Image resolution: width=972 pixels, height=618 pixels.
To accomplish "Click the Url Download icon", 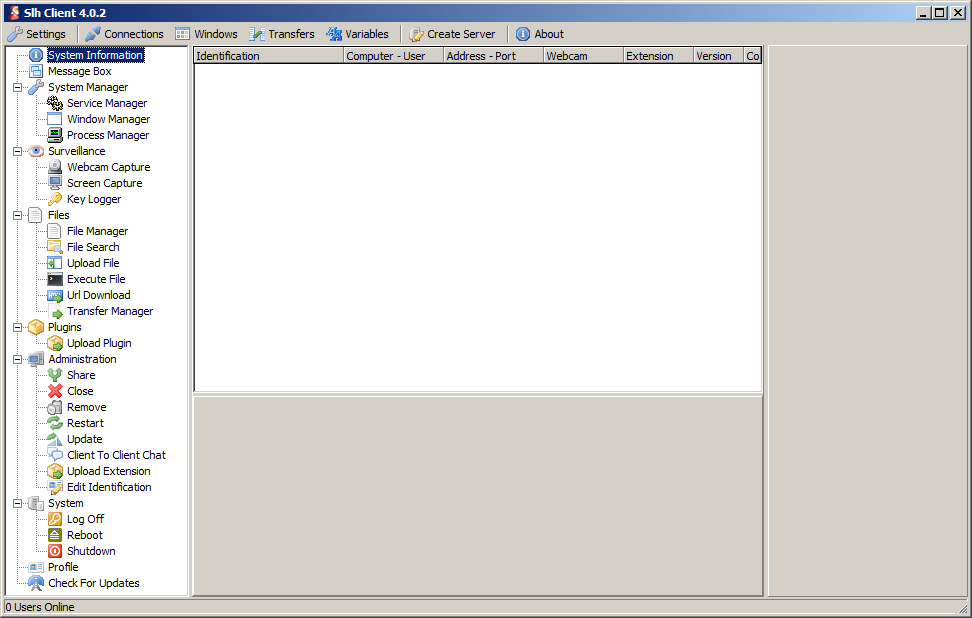I will point(55,295).
